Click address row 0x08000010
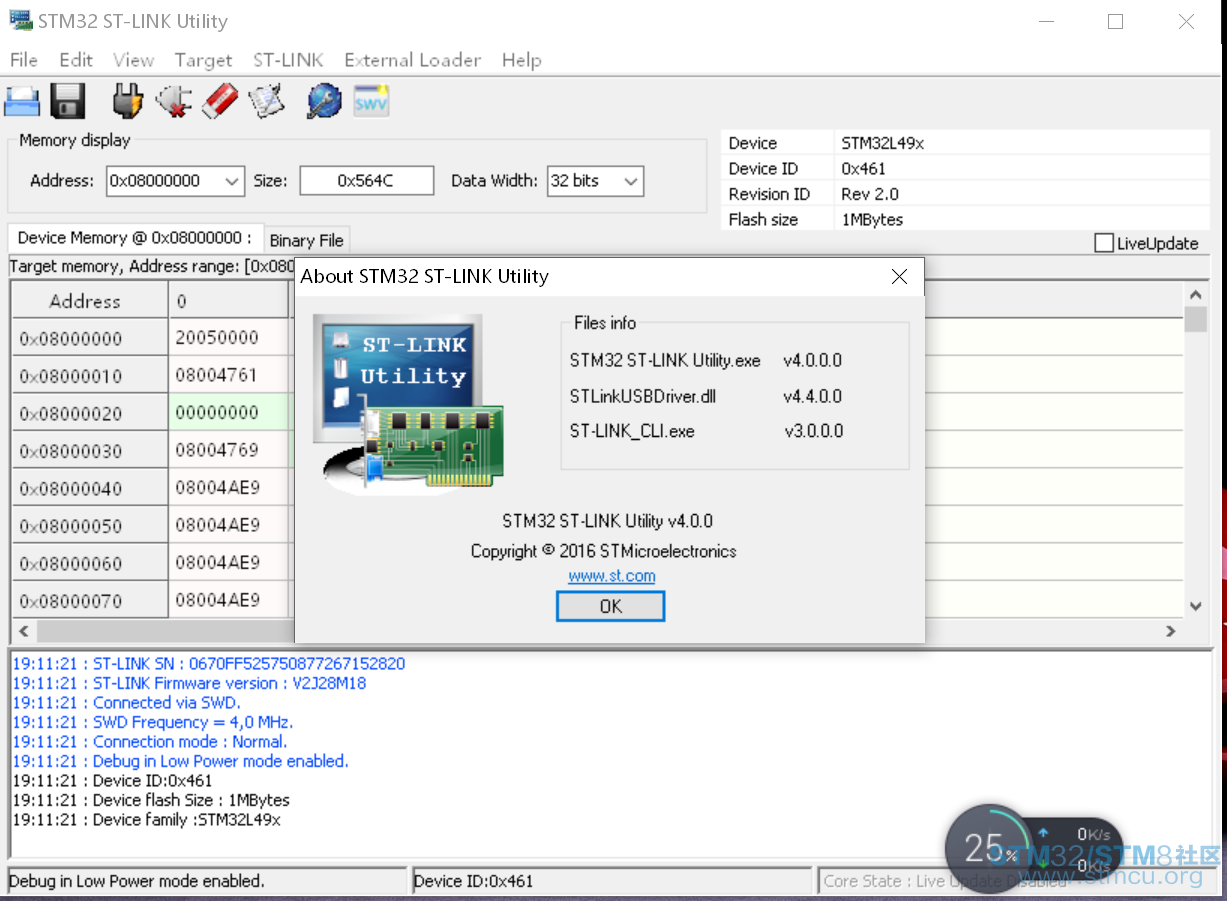The width and height of the screenshot is (1227, 901). coord(90,375)
